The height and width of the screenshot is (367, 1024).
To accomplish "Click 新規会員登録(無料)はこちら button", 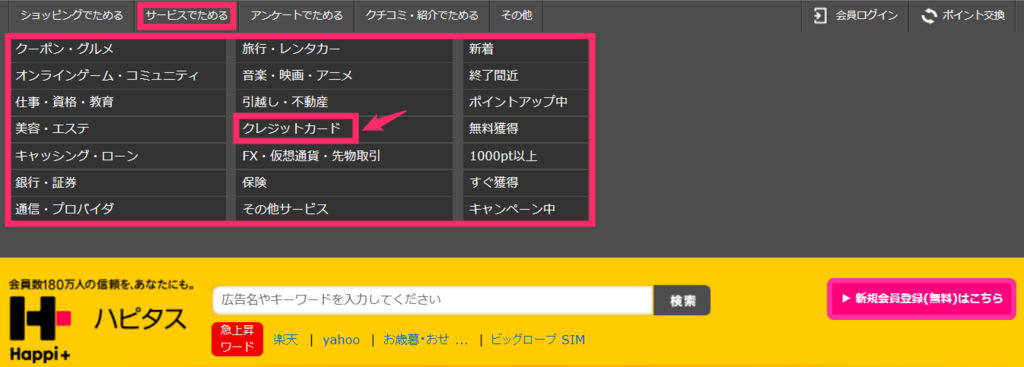I will (922, 298).
